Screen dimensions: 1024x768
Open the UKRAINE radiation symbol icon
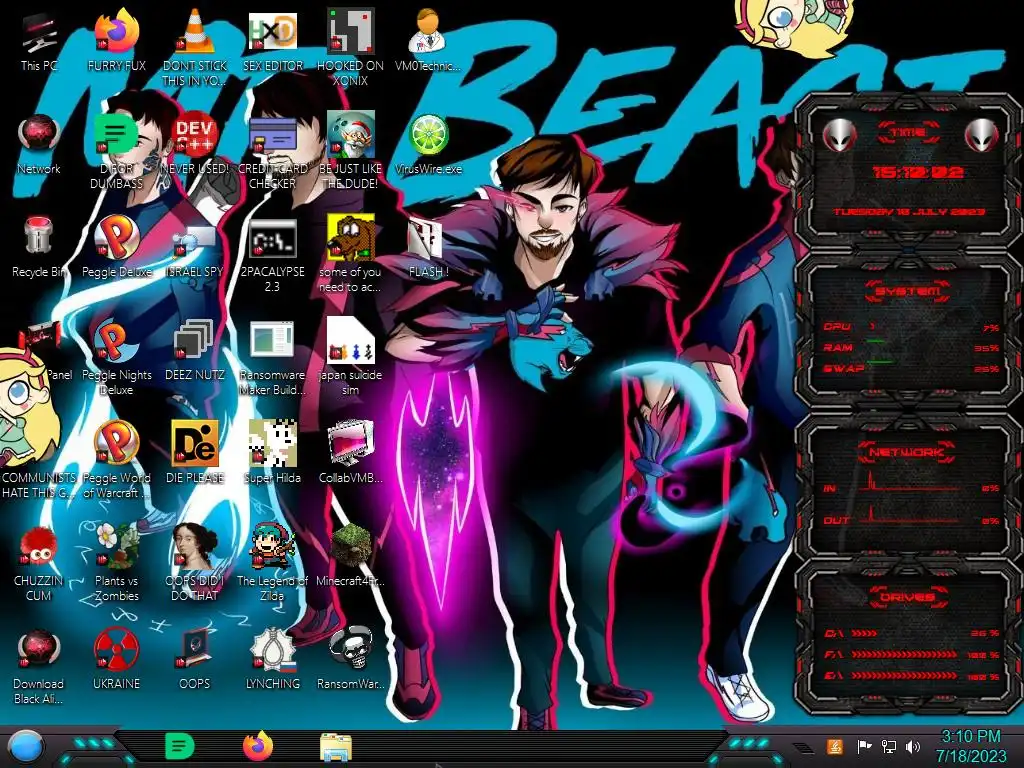coord(116,658)
